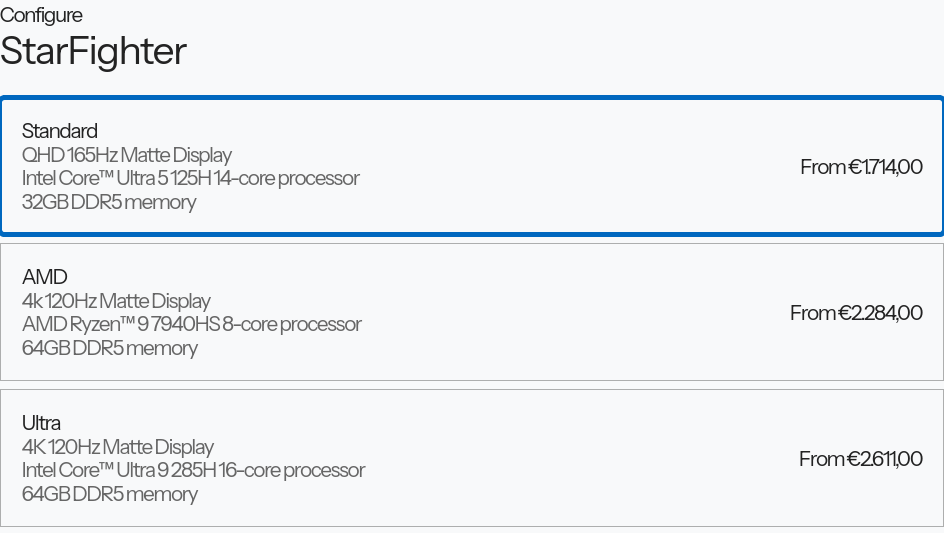
Task: Click the Ultra title text
Action: [x=41, y=423]
